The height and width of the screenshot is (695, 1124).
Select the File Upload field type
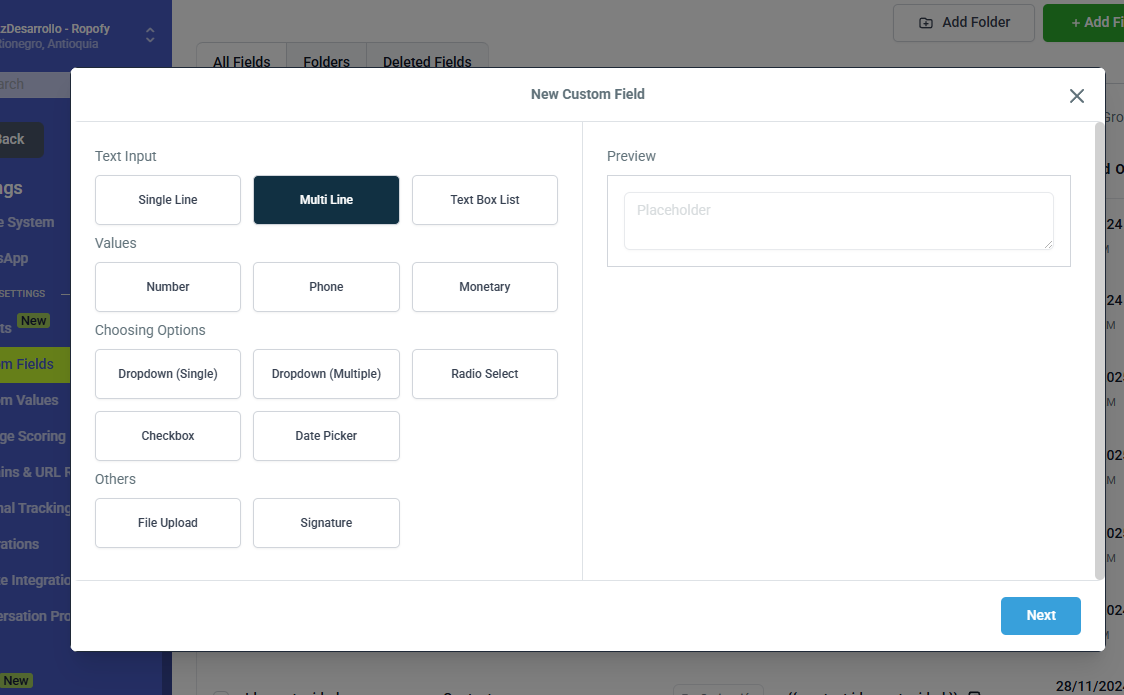168,523
